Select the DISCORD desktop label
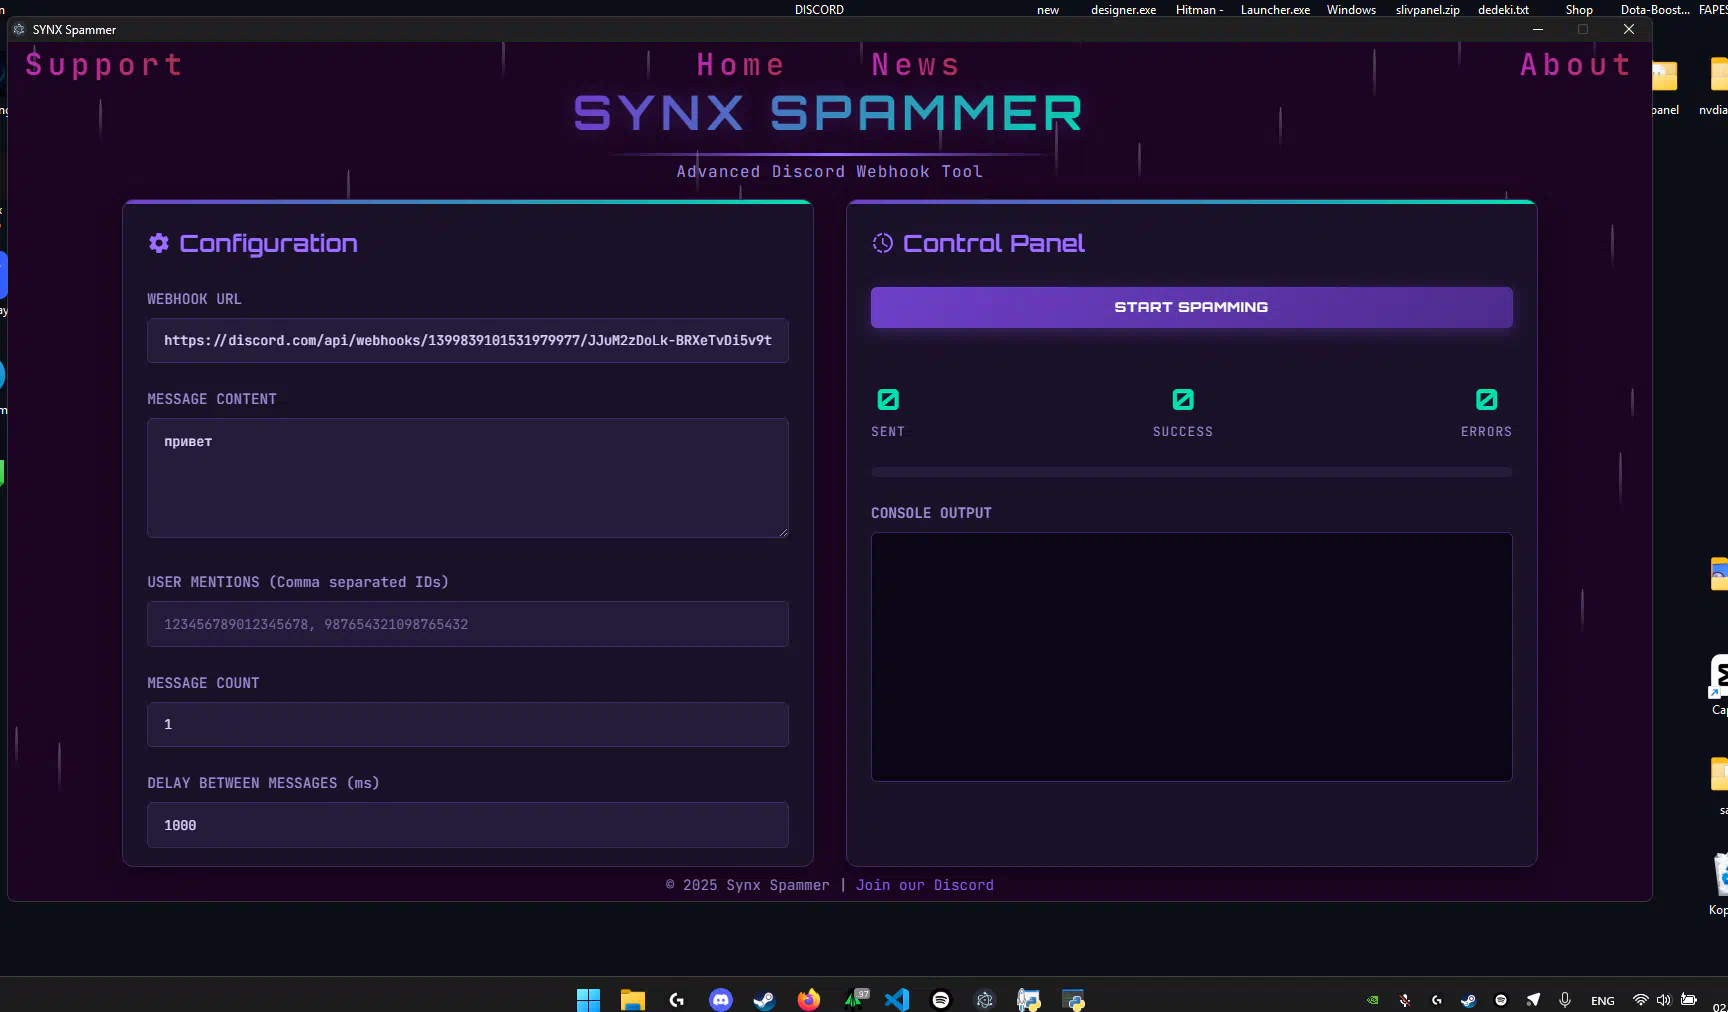This screenshot has height=1012, width=1728. (x=819, y=10)
